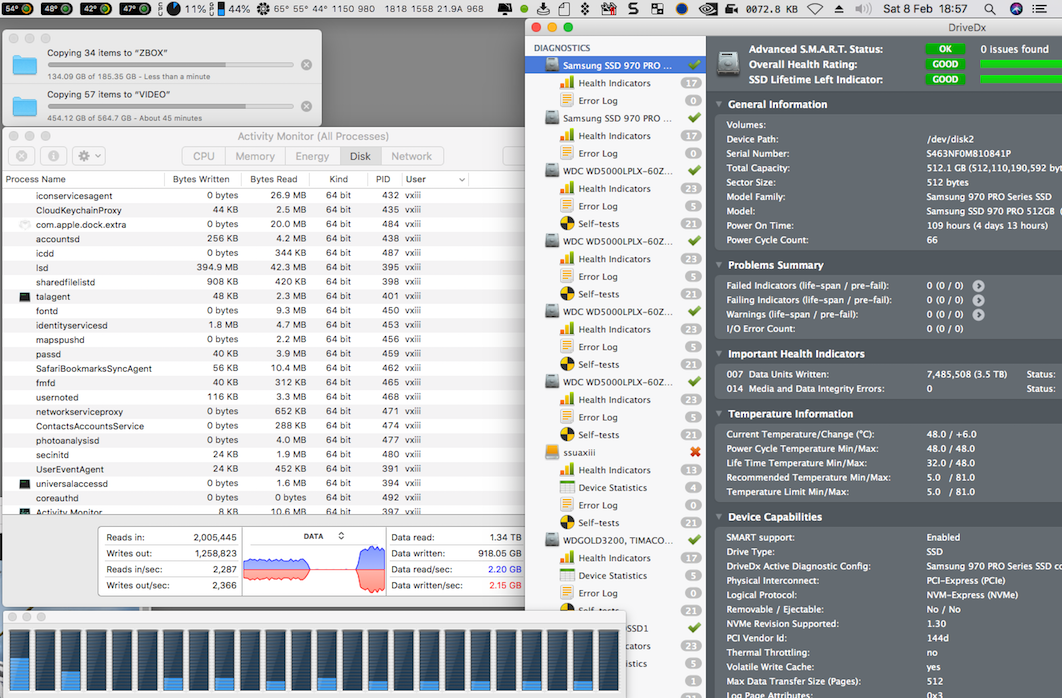Screen dimensions: 1062x698
Task: Click the ZBOX copy progress bar
Action: tap(171, 65)
